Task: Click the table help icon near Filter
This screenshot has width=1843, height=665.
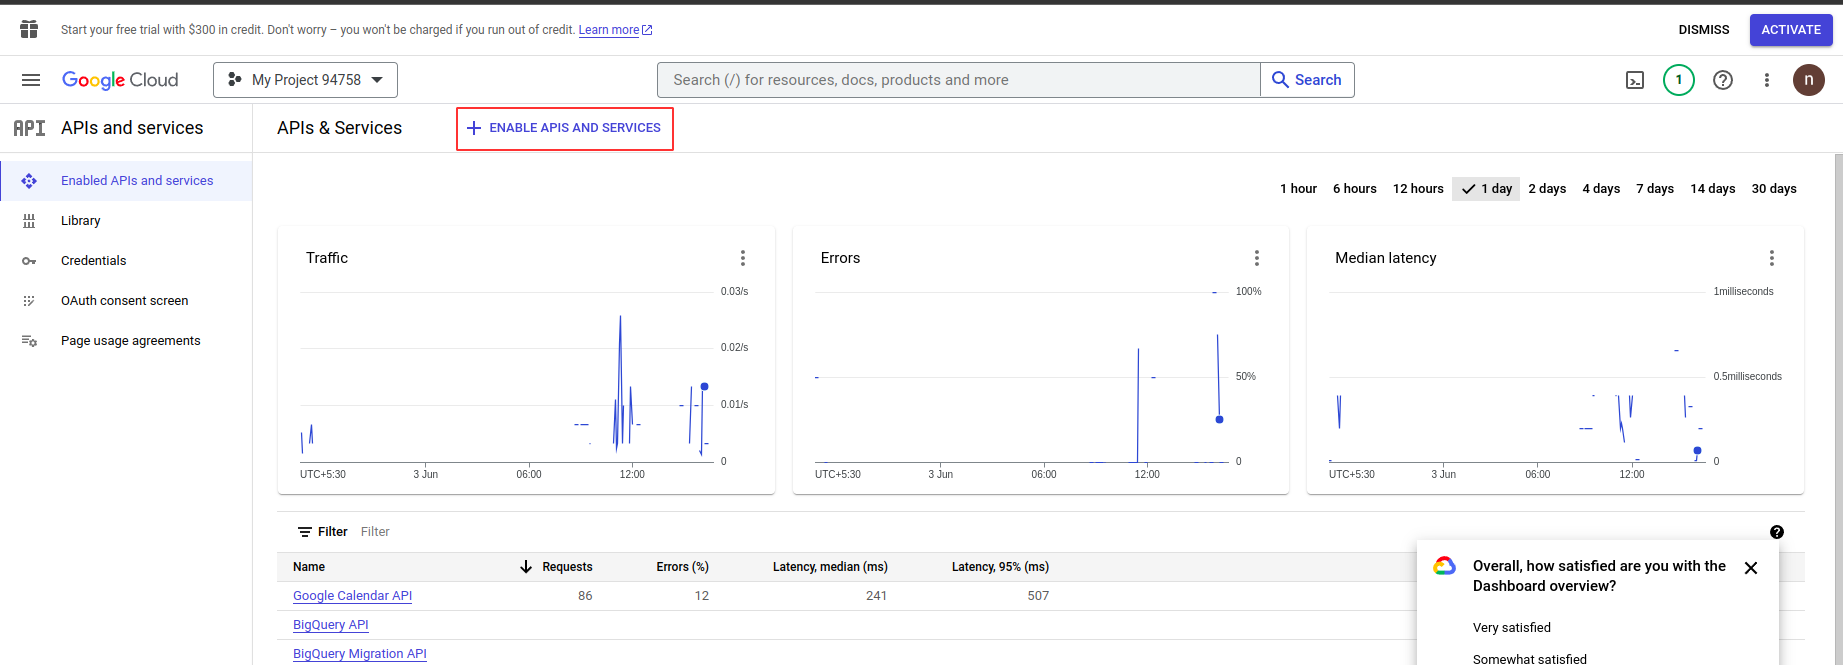Action: [x=1777, y=532]
